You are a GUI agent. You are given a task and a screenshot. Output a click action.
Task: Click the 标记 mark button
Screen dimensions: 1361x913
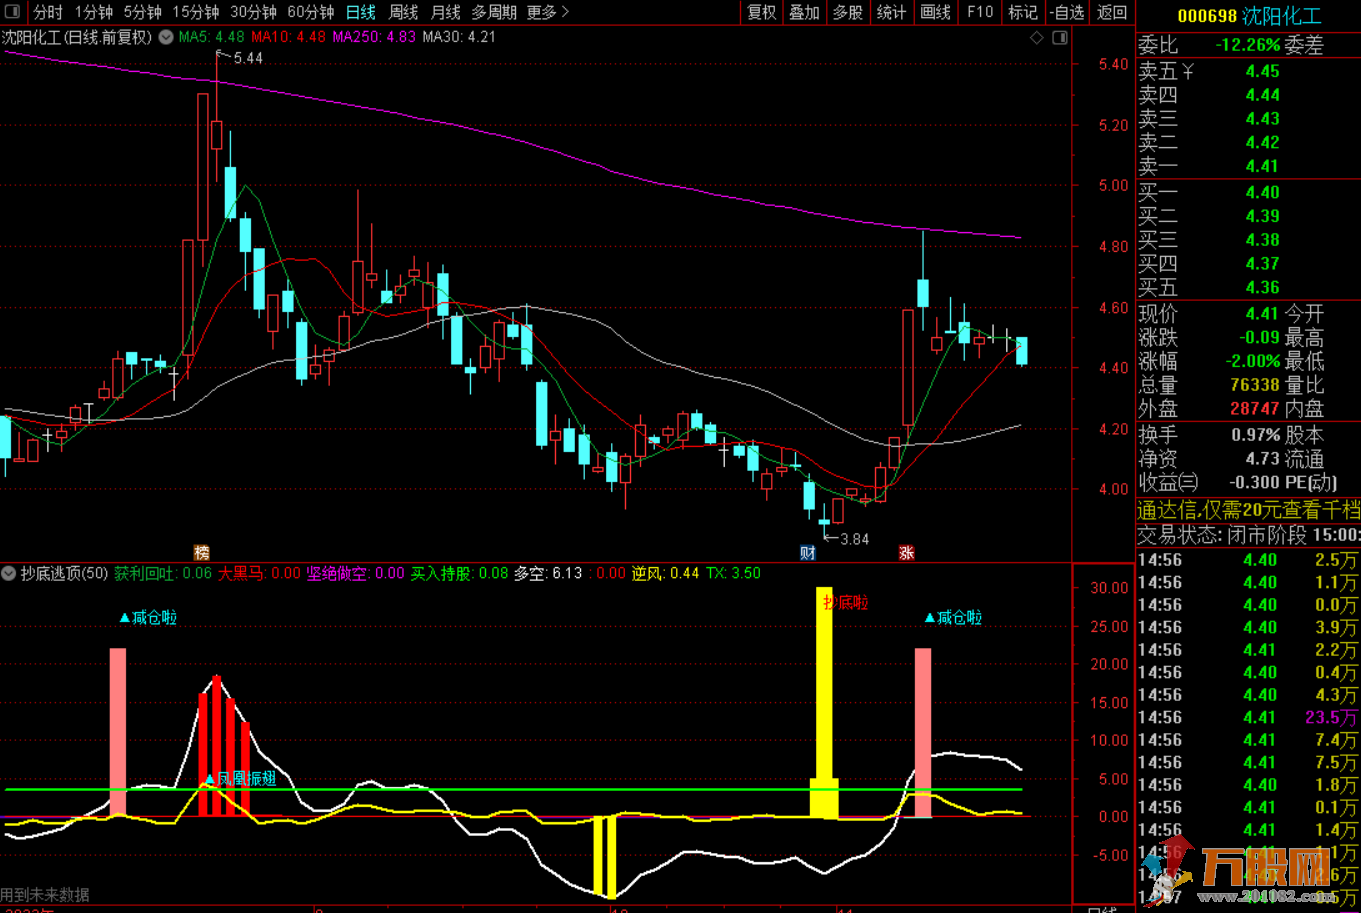(1023, 12)
